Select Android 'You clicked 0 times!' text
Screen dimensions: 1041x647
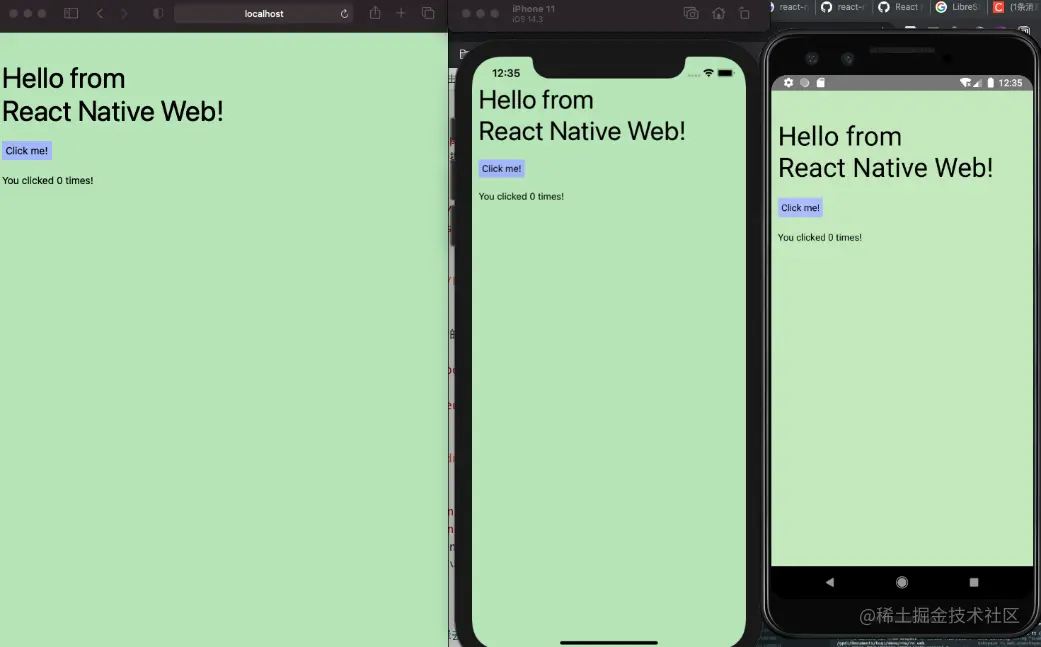click(820, 238)
